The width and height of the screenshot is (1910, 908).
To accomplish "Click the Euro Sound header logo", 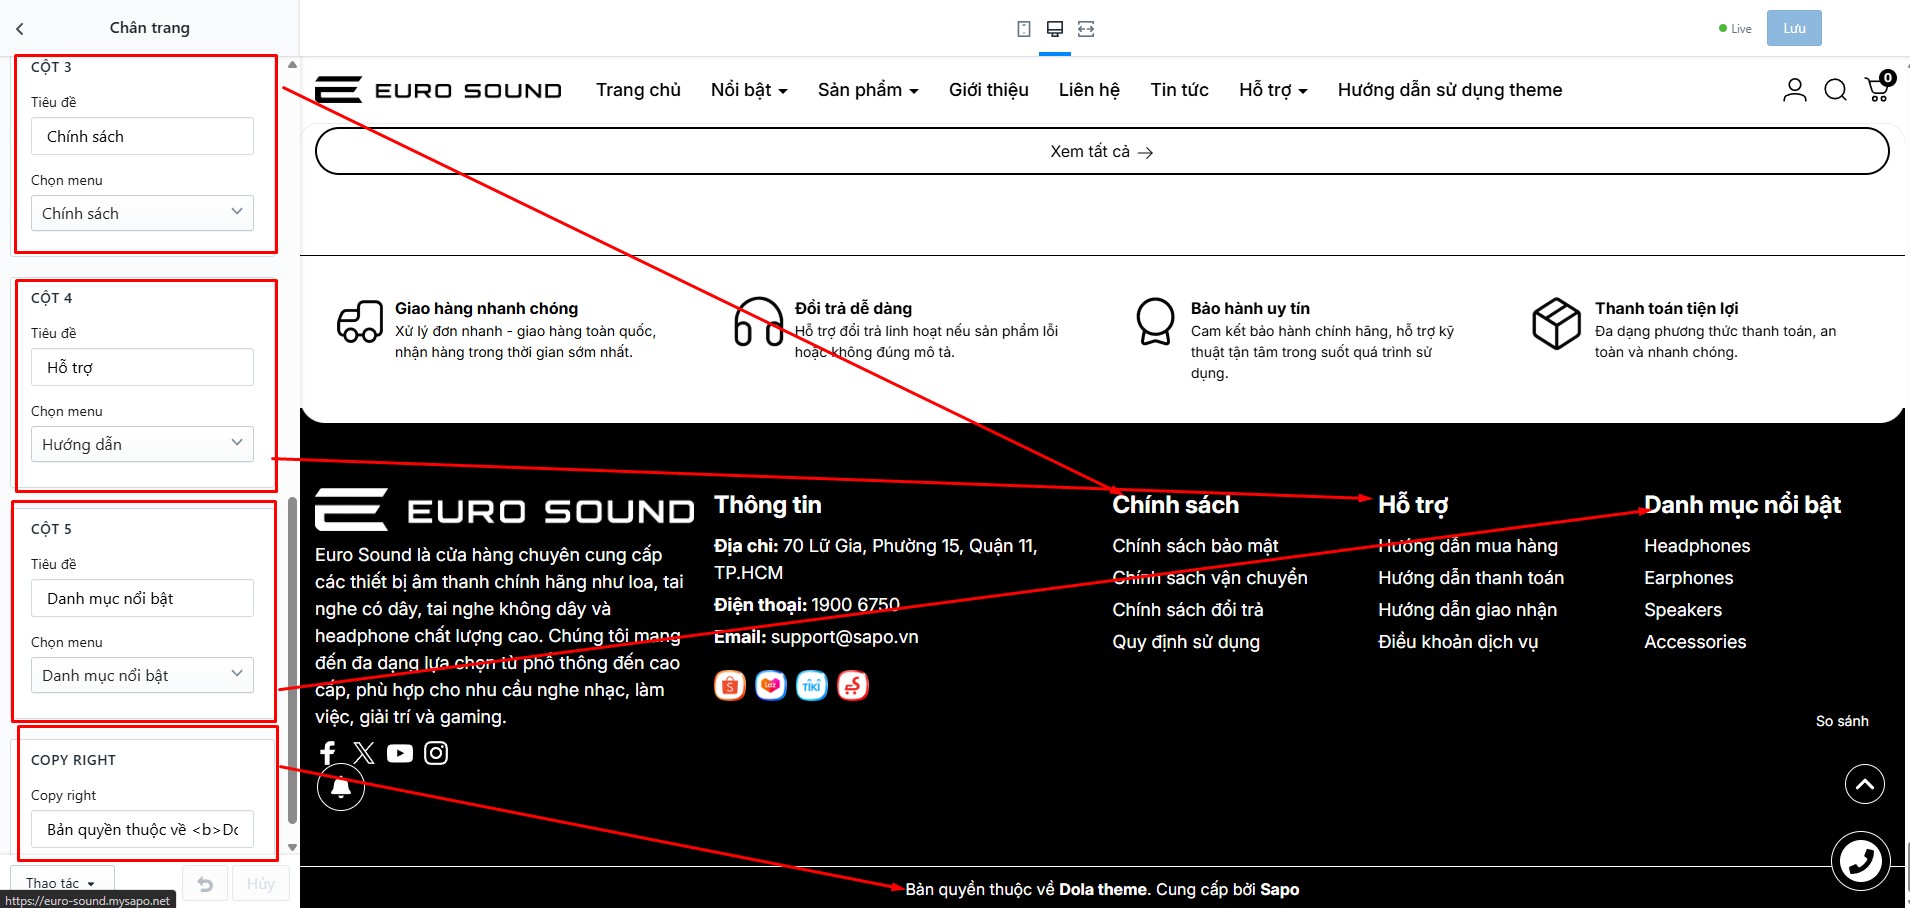I will click(x=438, y=90).
